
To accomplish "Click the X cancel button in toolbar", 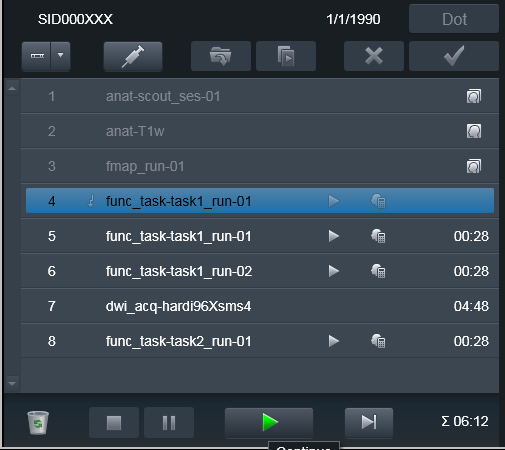I will click(x=374, y=56).
